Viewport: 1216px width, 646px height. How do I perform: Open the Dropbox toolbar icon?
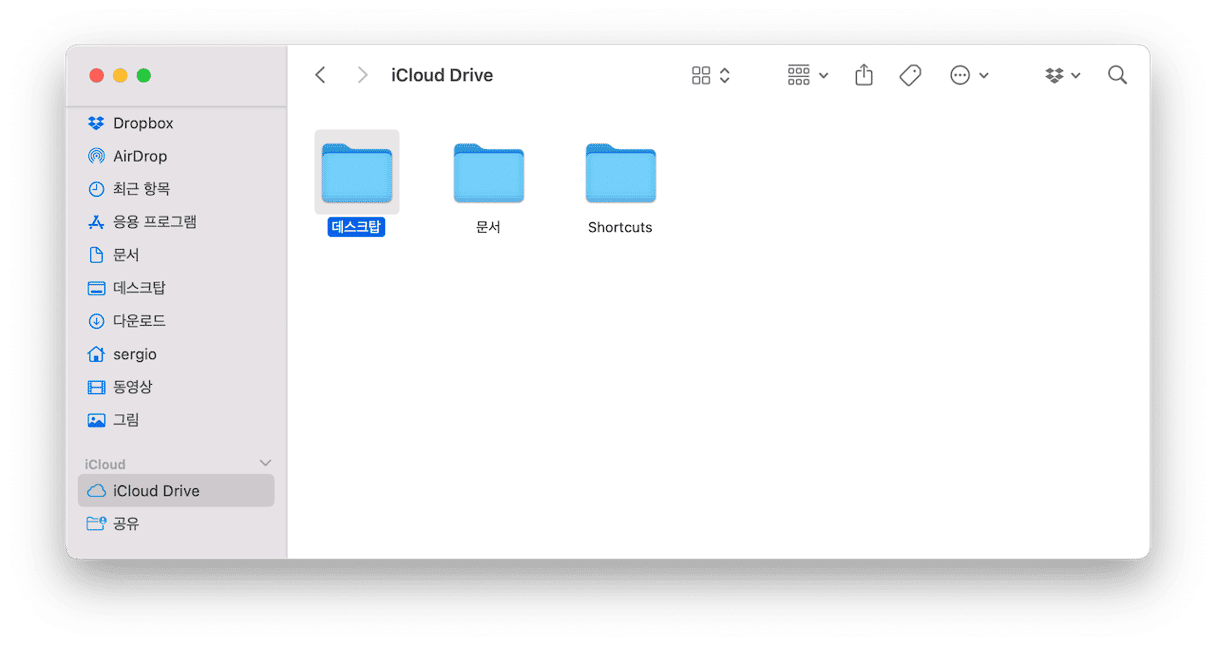tap(1054, 75)
